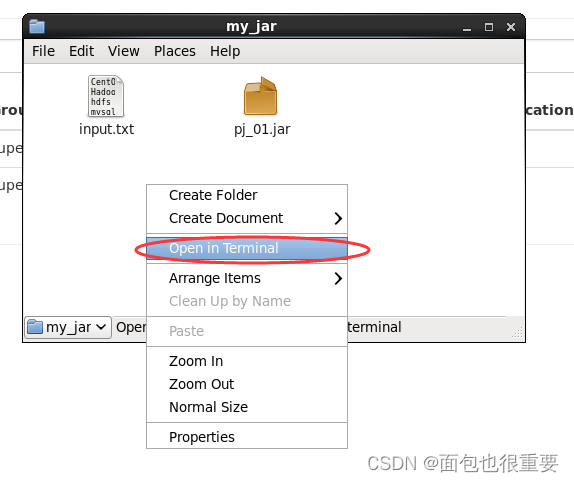574x482 pixels.
Task: Open the Places menu
Action: pos(175,51)
